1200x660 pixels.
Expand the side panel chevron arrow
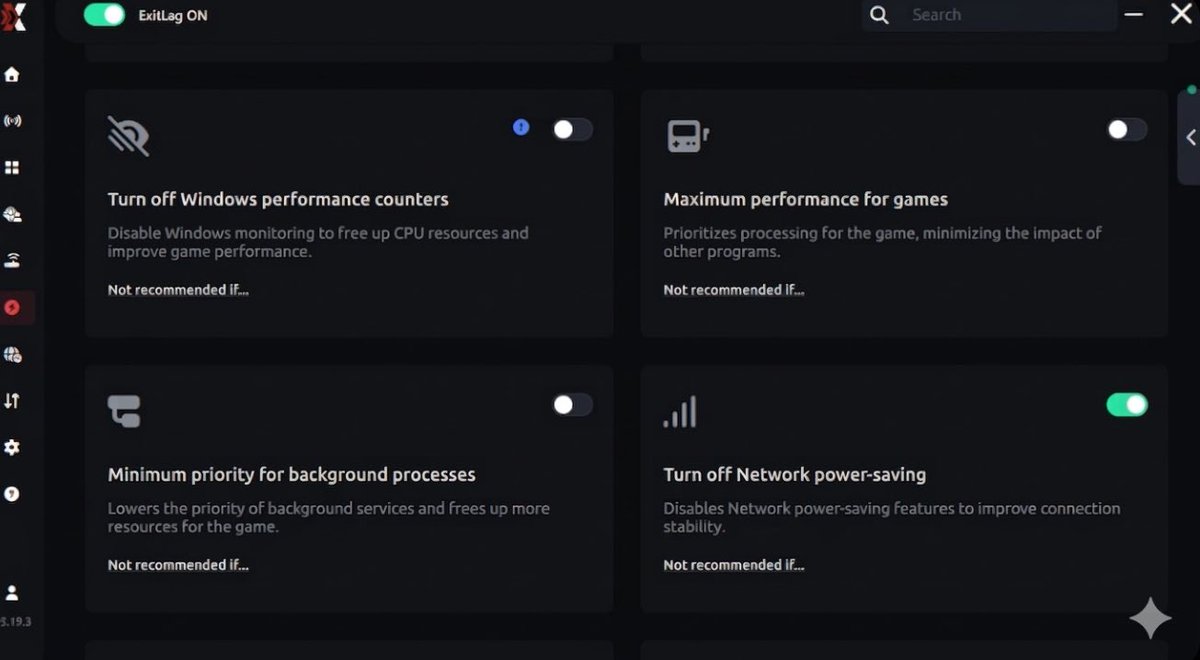tap(1190, 138)
